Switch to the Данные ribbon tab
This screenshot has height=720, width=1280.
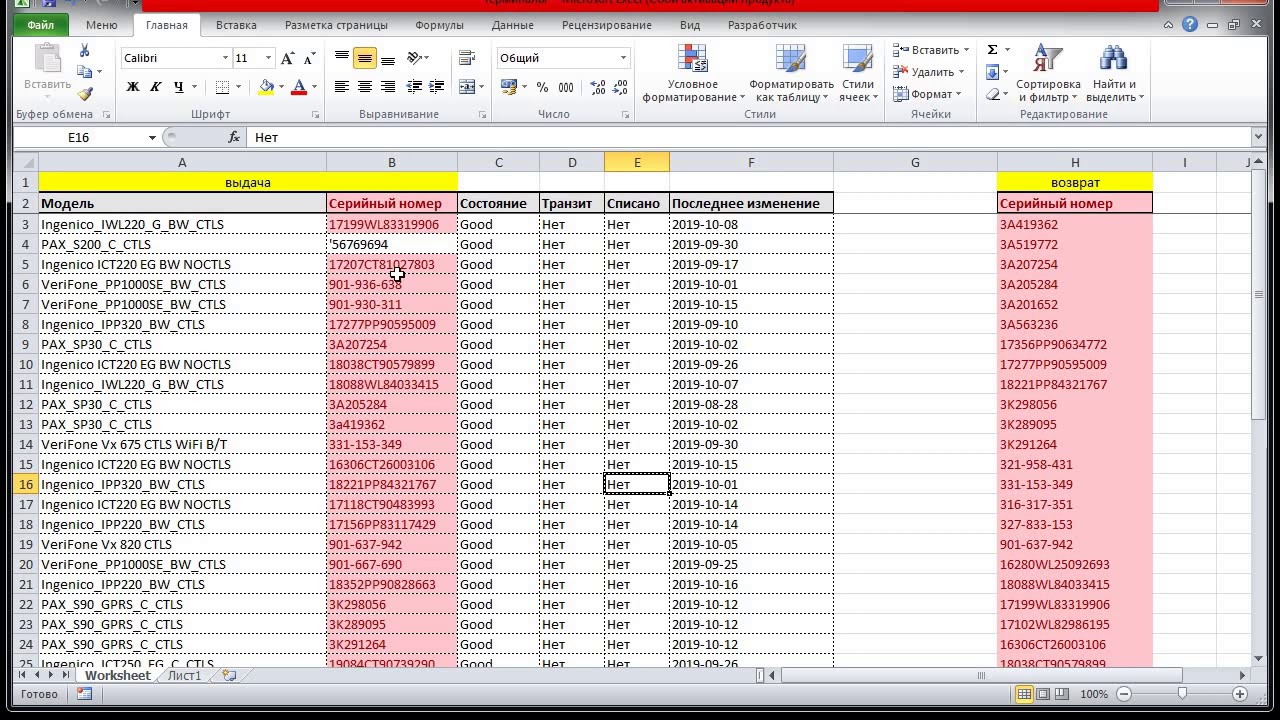[x=513, y=25]
